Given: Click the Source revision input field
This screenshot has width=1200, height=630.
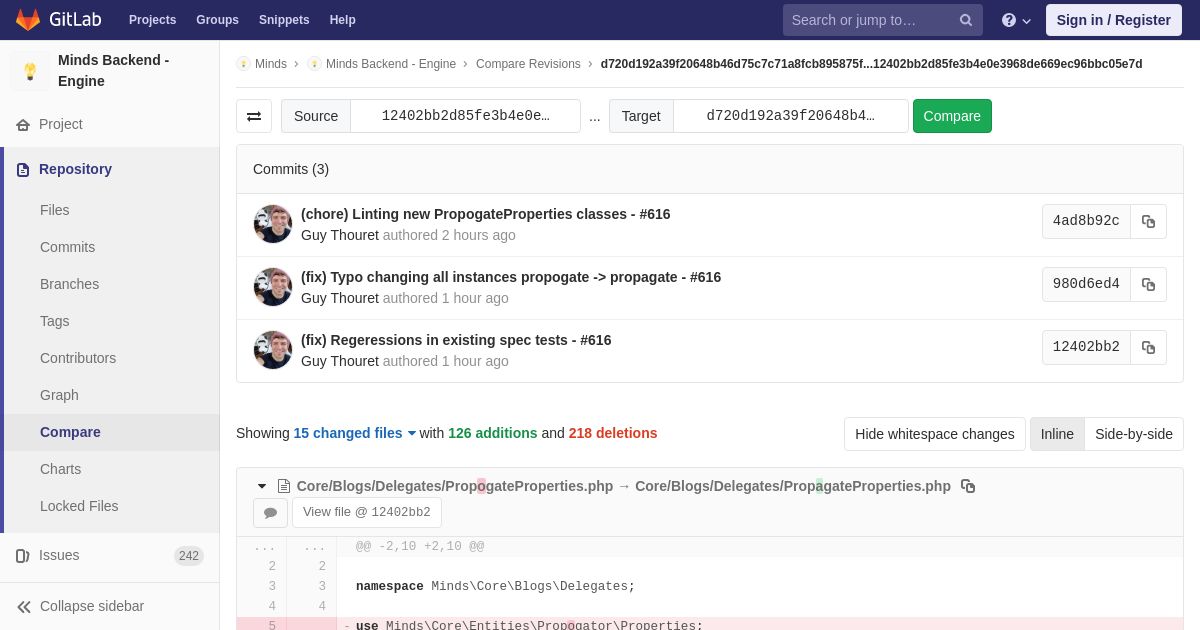Looking at the screenshot, I should coord(465,116).
